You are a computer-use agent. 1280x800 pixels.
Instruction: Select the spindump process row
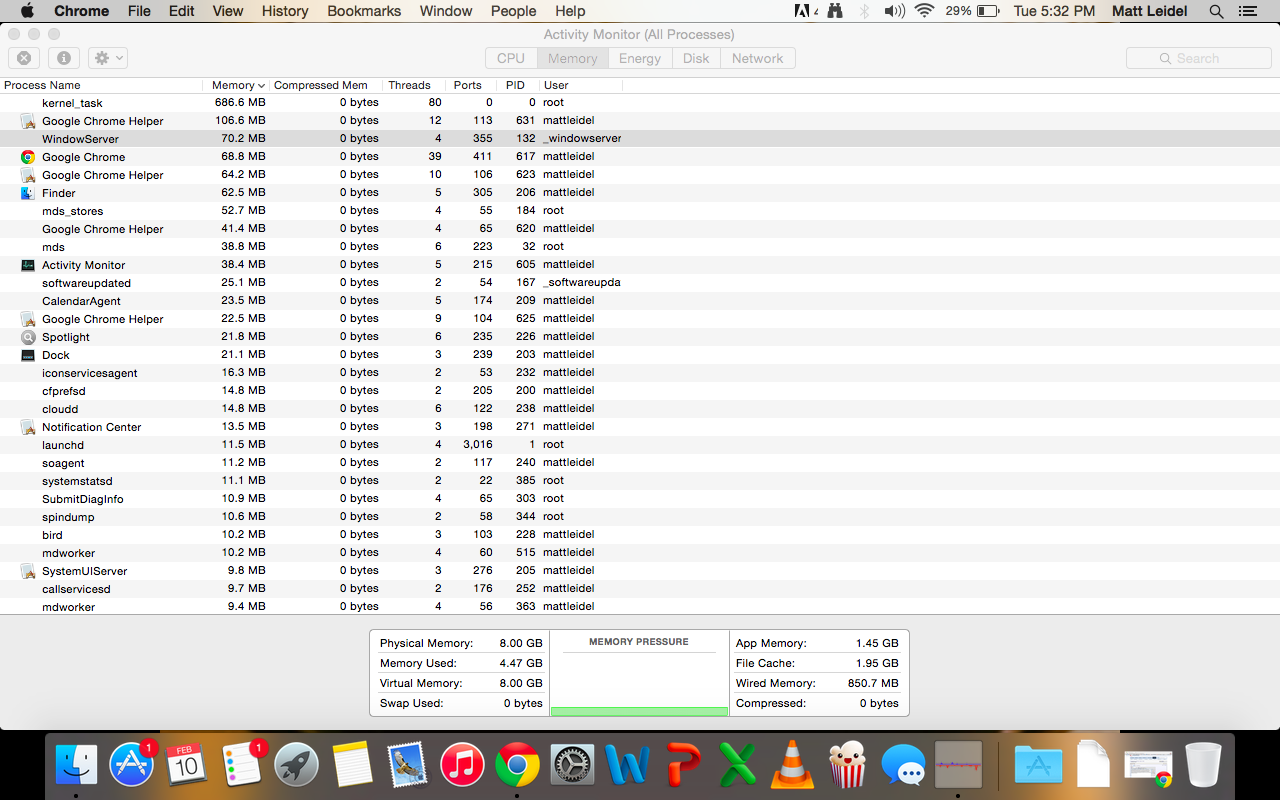[640, 517]
